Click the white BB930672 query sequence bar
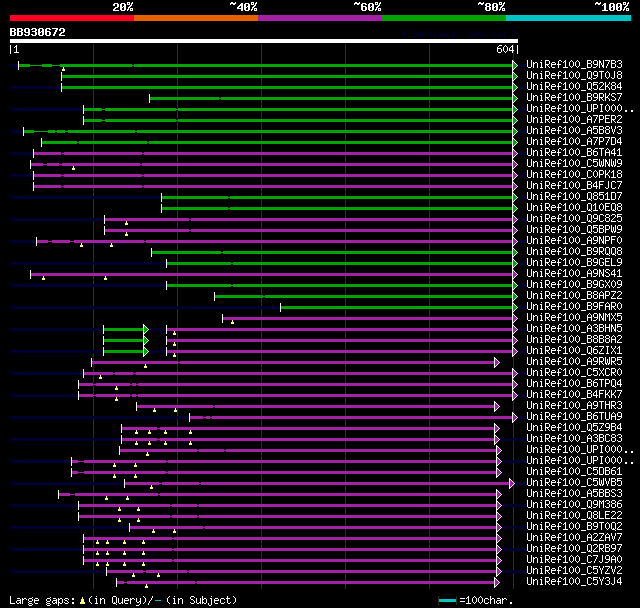This screenshot has height=608, width=640. 264,41
